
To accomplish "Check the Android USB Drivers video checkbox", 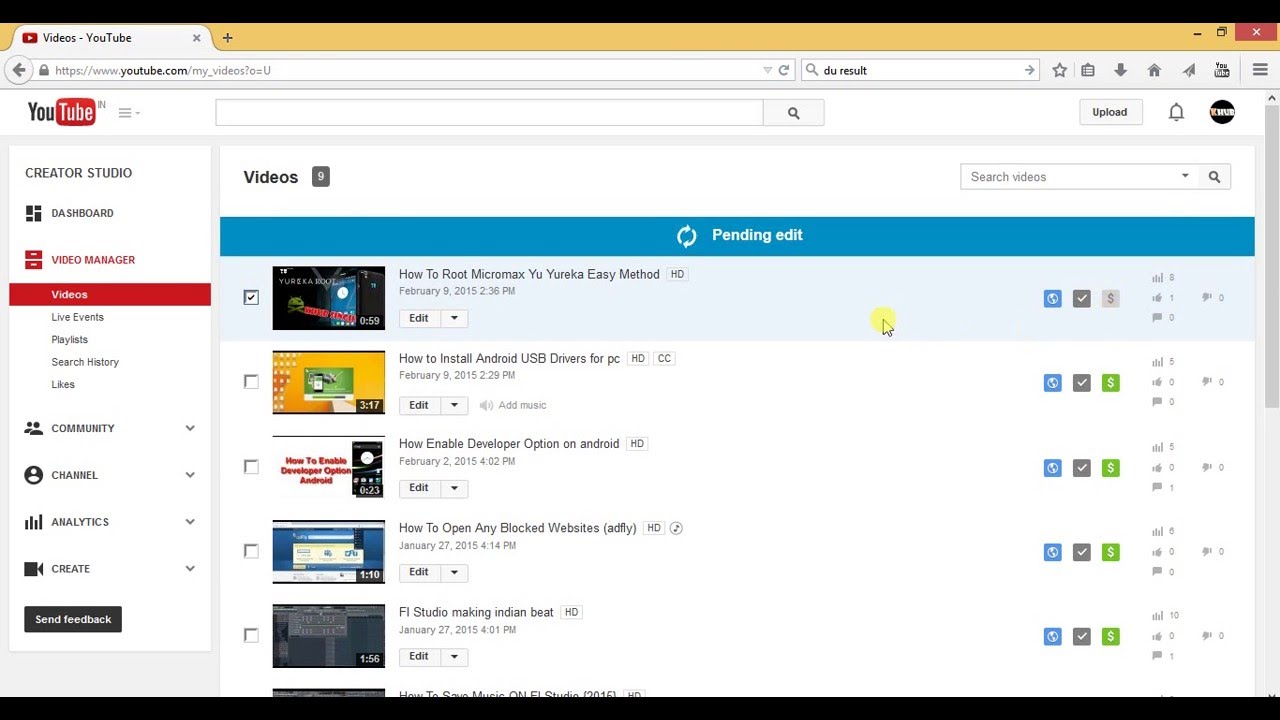I will tap(251, 381).
